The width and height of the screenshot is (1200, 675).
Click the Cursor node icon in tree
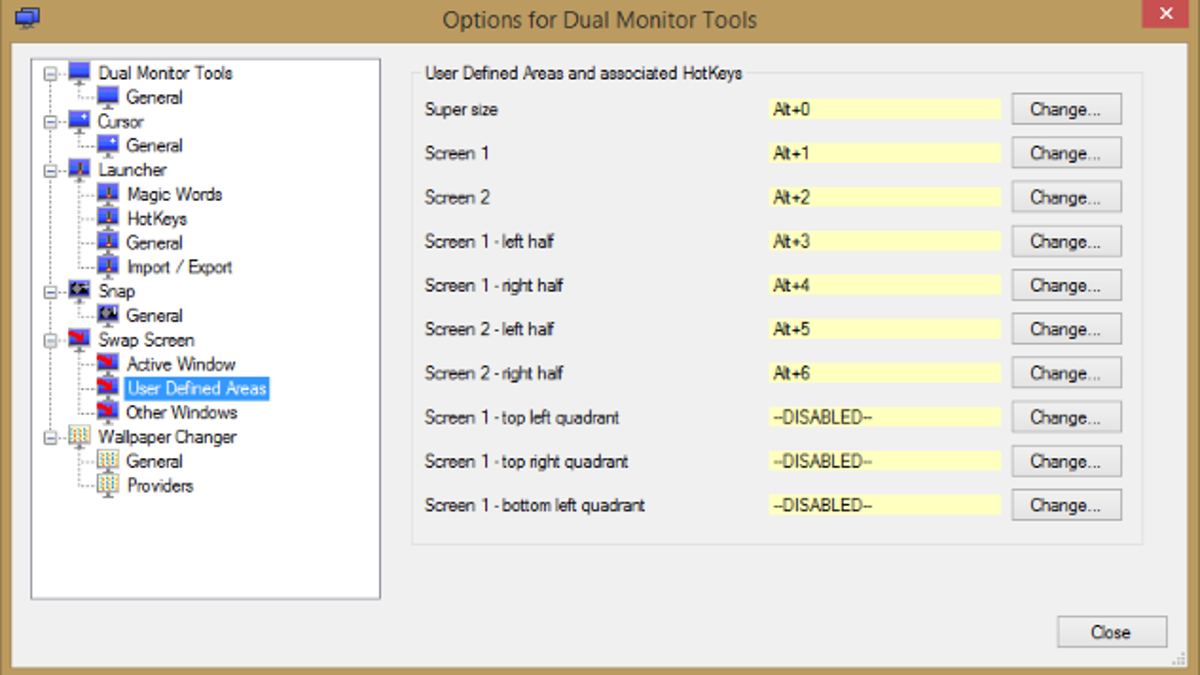point(80,122)
